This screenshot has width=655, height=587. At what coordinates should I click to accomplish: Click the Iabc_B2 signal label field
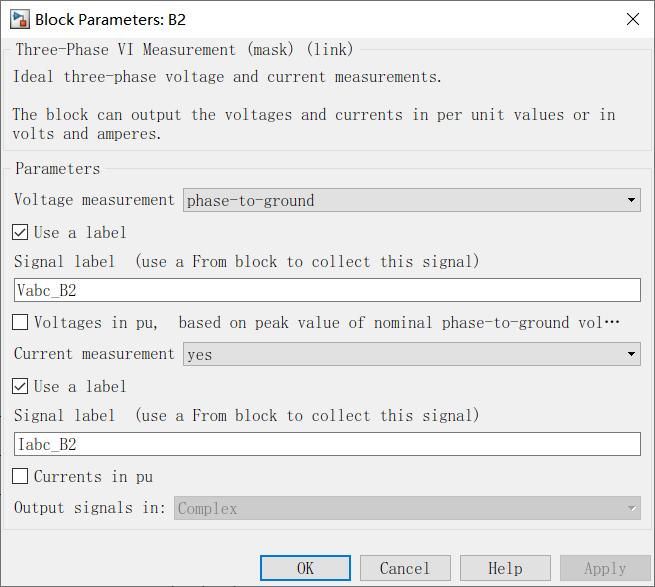[x=327, y=444]
